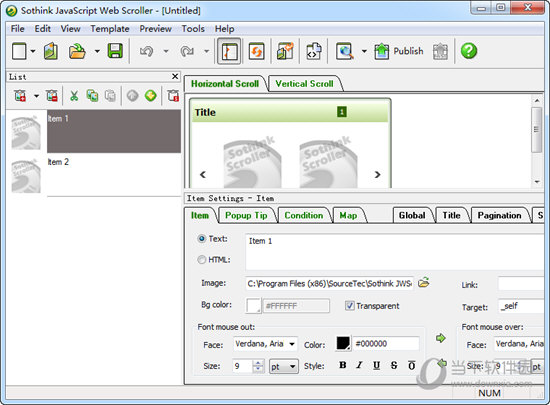
Task: Add a new item to the list
Action: [20, 95]
